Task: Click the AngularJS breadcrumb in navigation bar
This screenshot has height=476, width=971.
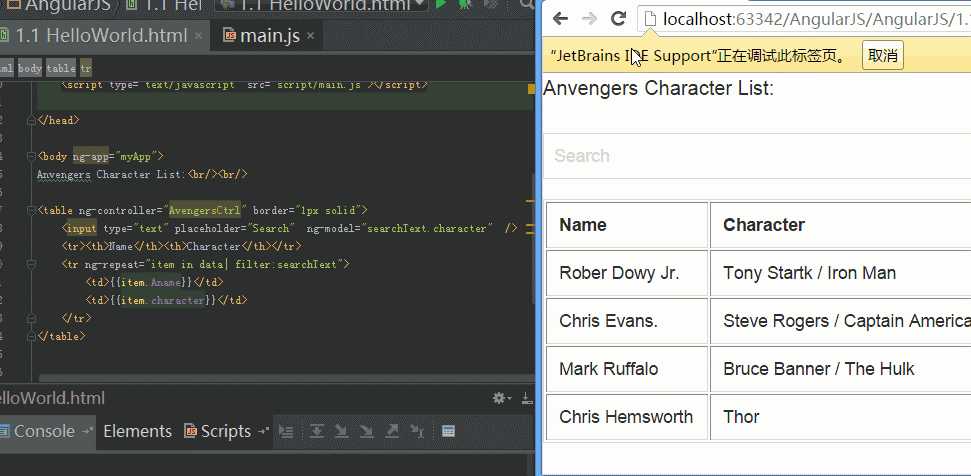Action: coord(58,5)
